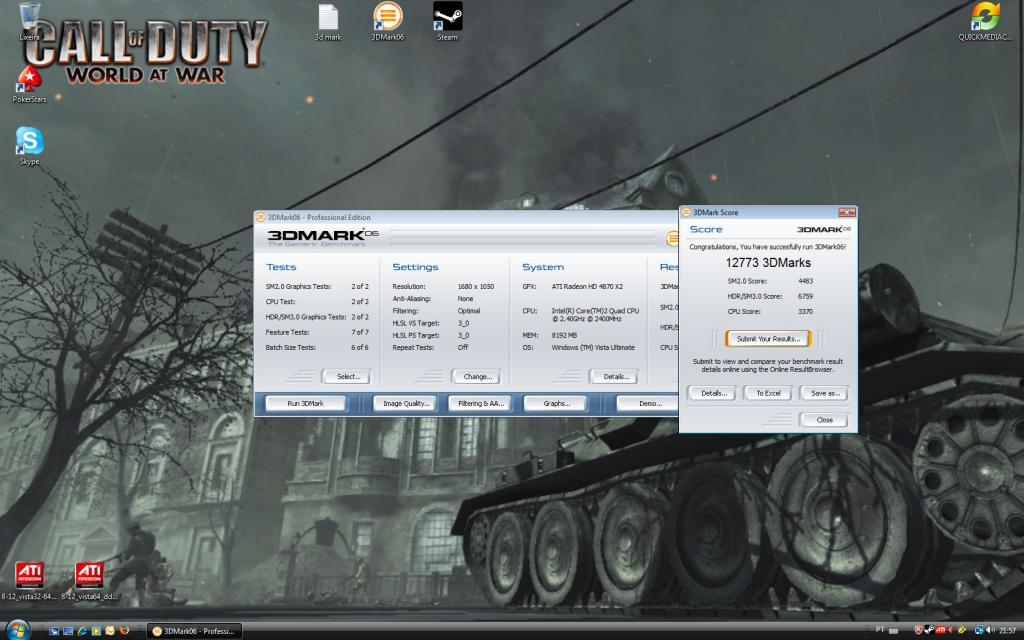Open the ATI 8-12_vista64_dd driver installer icon
This screenshot has width=1024, height=640.
click(x=89, y=580)
